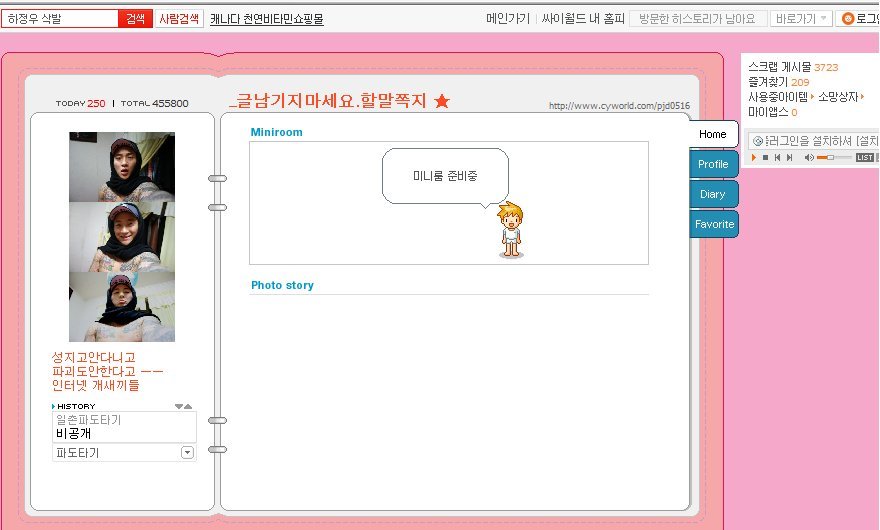
Task: Click the 미니룸 준비중 speech bubble
Action: pyautogui.click(x=445, y=176)
